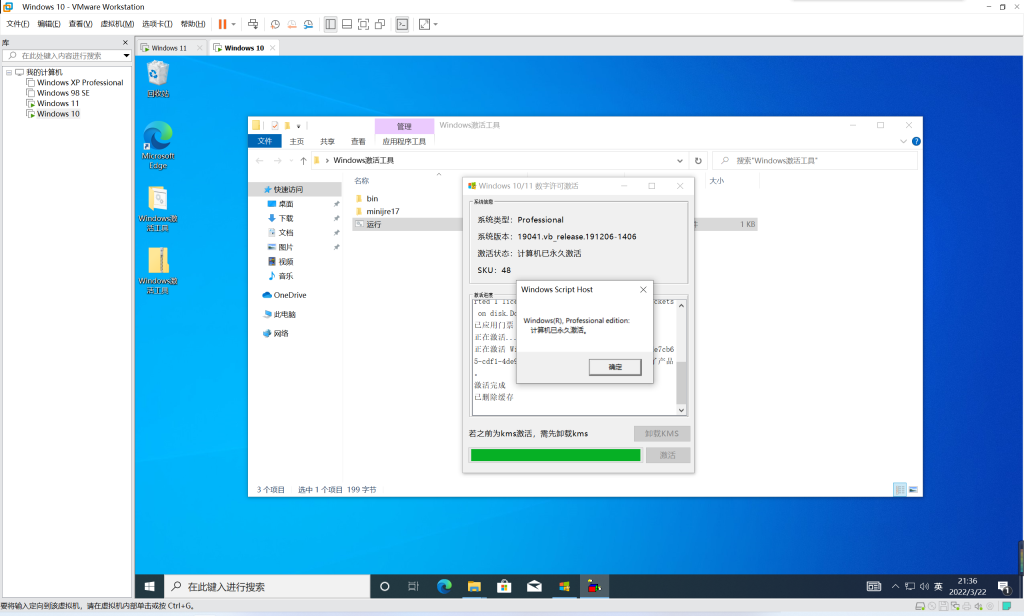
Task: Revert the virtual machine to its snapshot
Action: pos(292,24)
